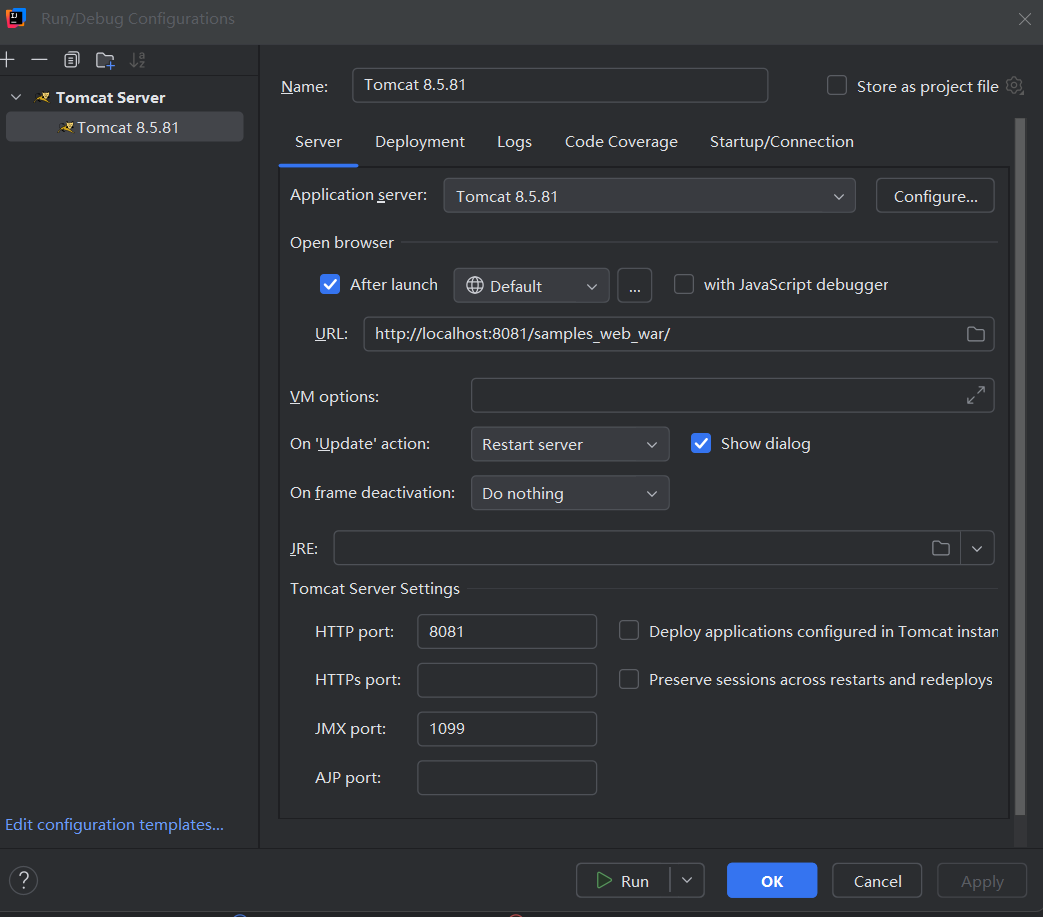Select the Tomcat Server tree group
The height and width of the screenshot is (917, 1043).
[110, 98]
